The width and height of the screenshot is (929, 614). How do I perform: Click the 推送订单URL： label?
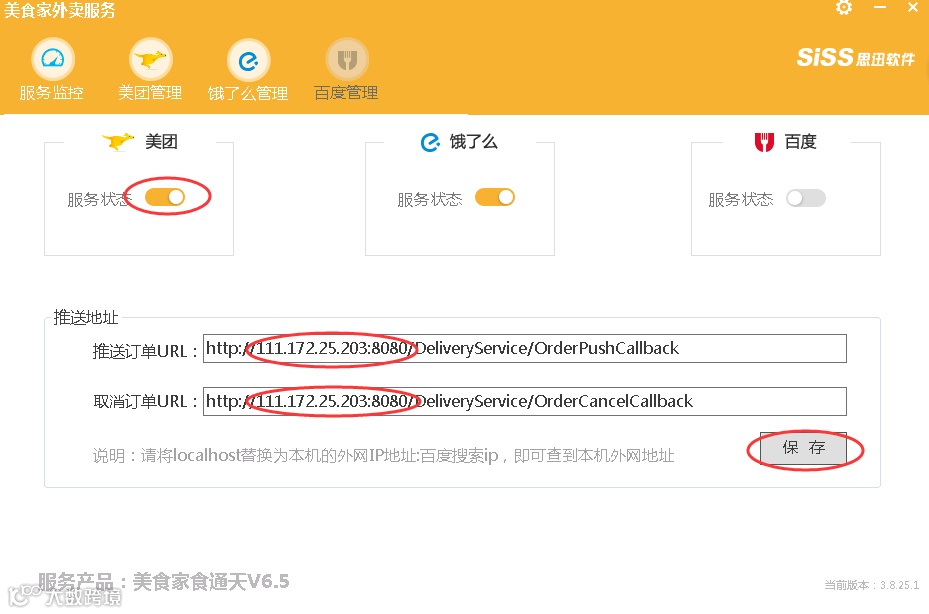tap(146, 351)
